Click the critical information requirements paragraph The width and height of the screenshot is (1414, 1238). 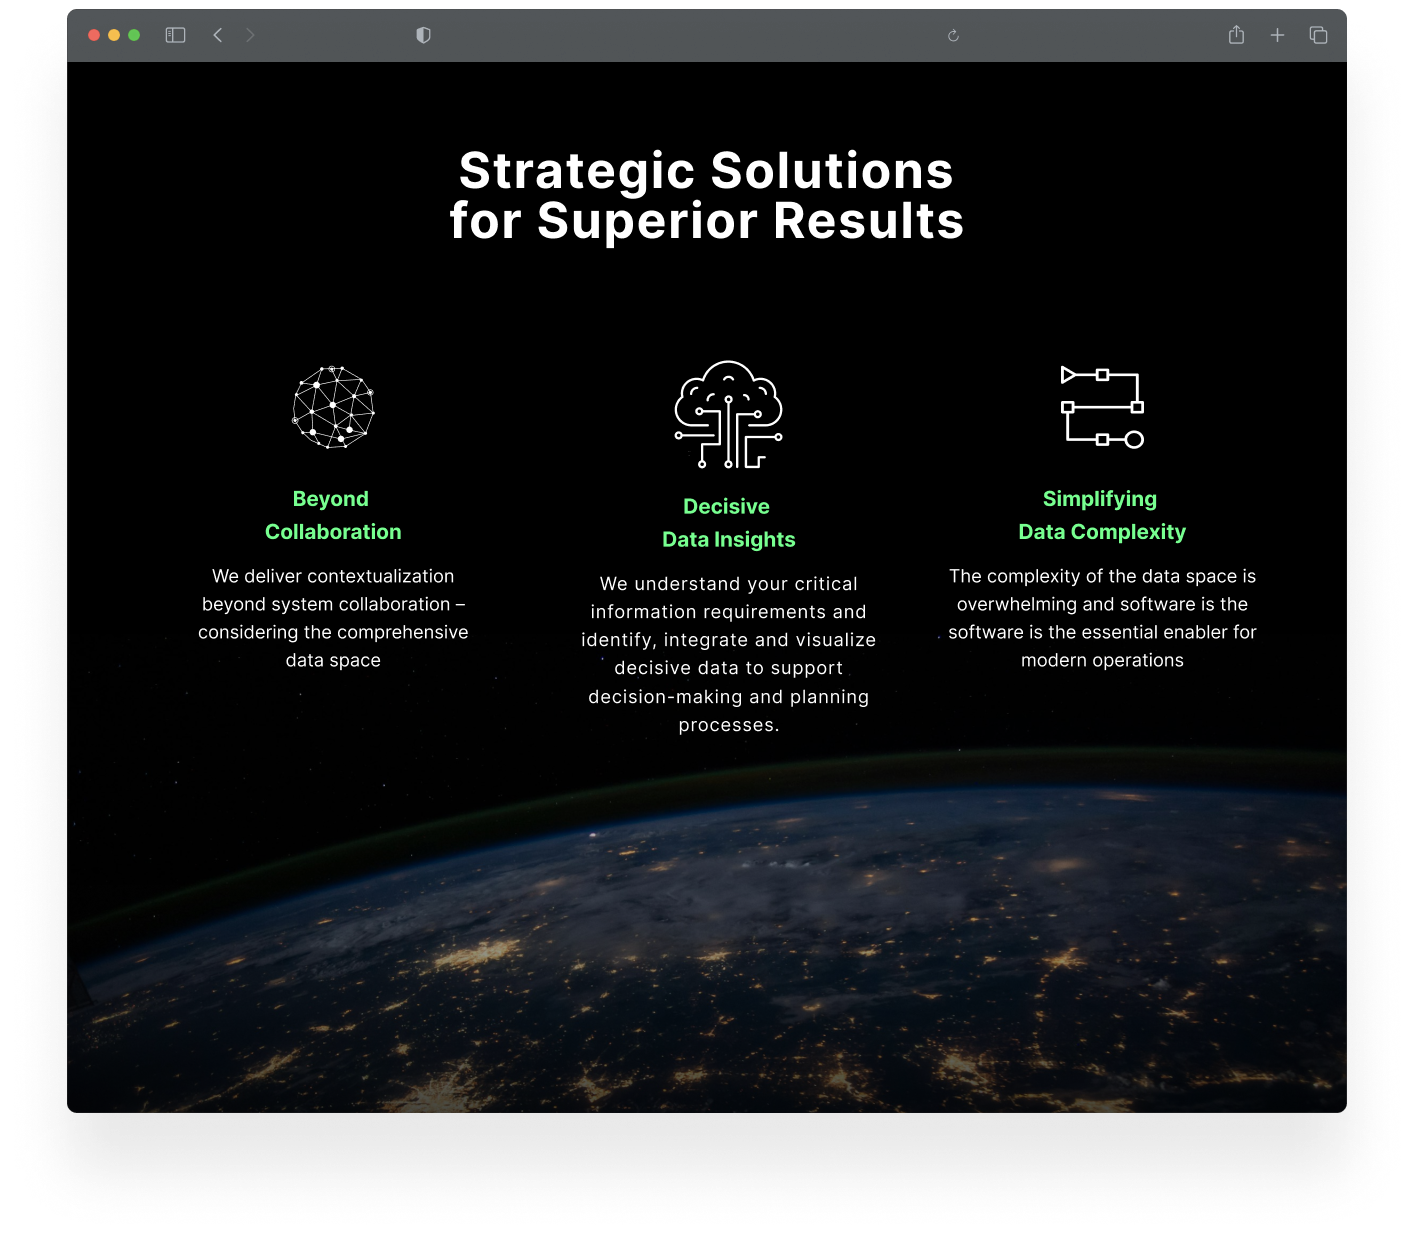729,654
